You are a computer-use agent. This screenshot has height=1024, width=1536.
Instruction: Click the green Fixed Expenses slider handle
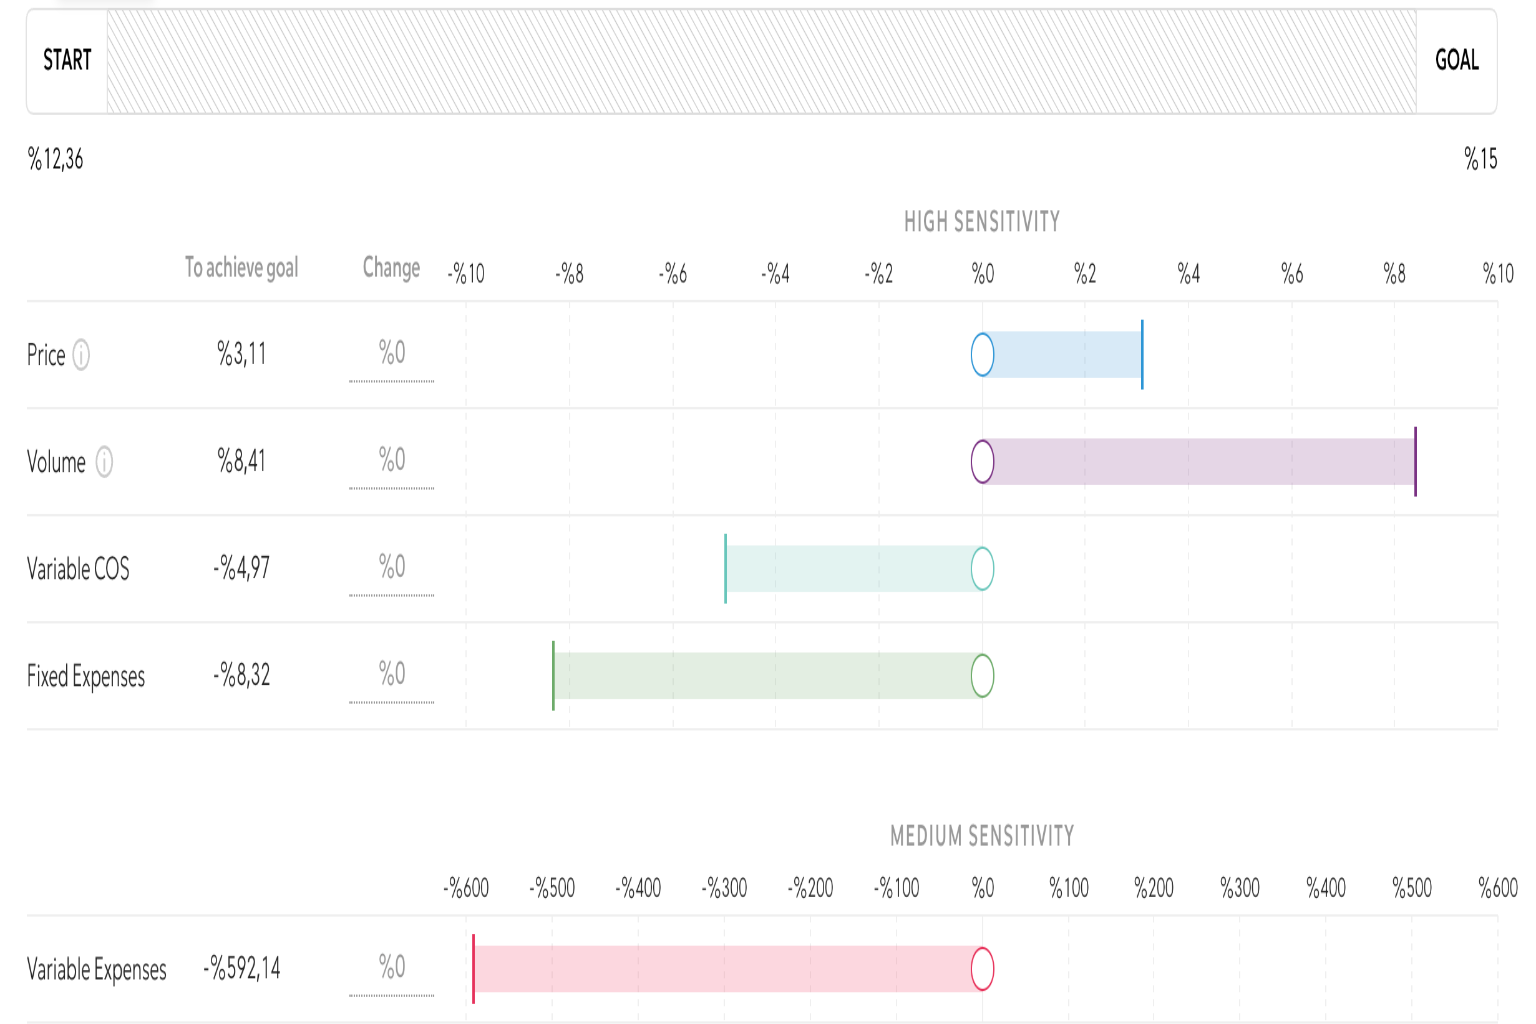click(x=983, y=676)
